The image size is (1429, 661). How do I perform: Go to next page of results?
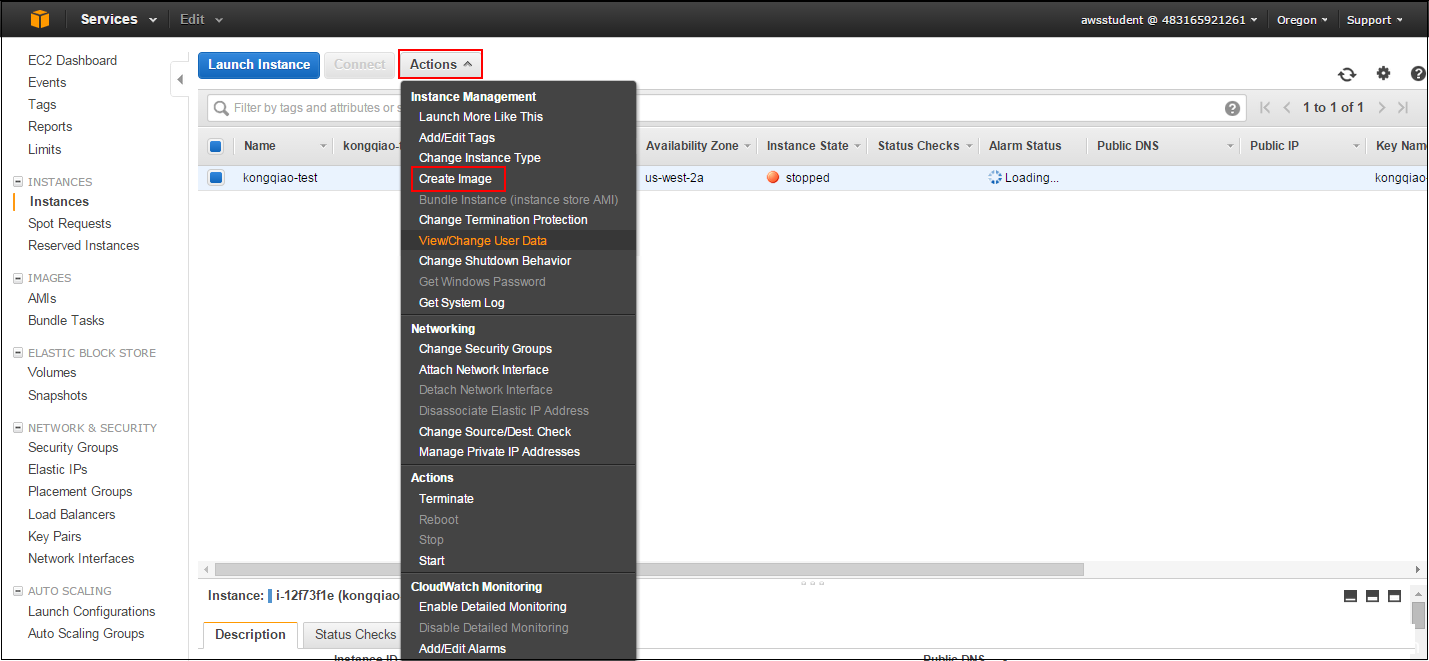(x=1382, y=108)
